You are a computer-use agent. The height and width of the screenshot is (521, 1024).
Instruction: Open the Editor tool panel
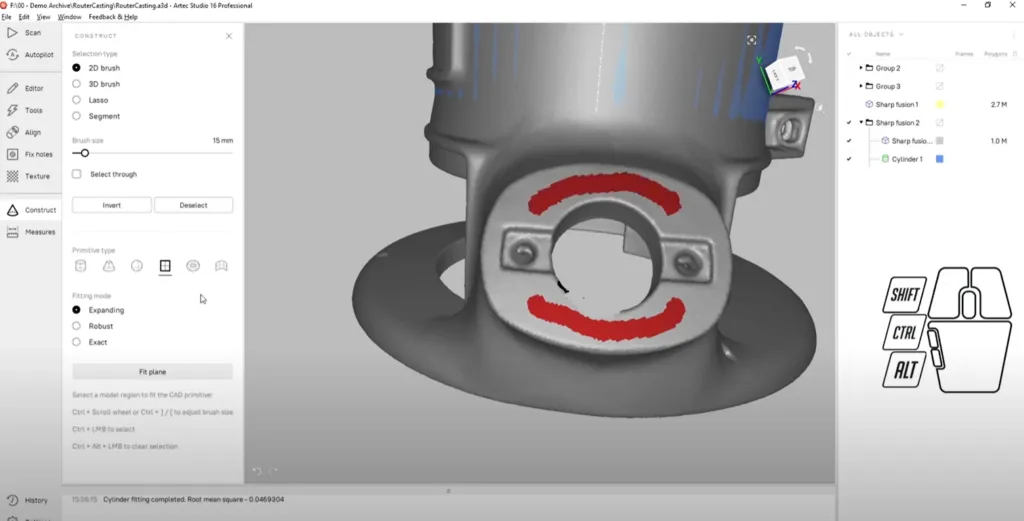tap(25, 88)
